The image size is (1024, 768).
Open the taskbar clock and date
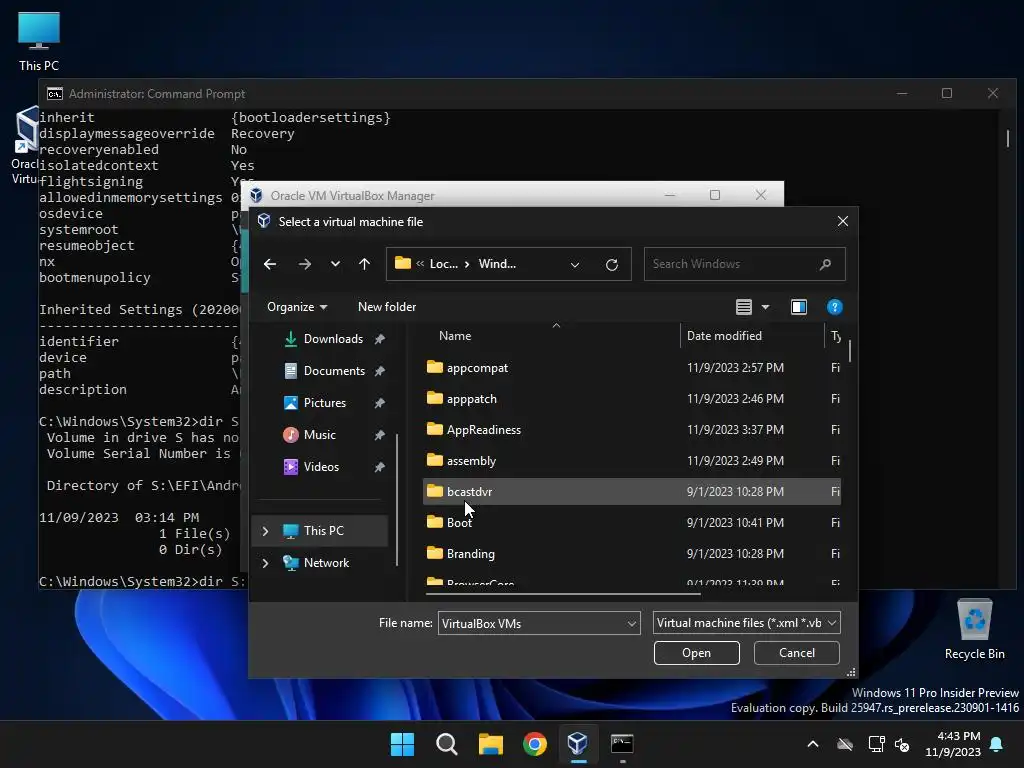point(953,744)
